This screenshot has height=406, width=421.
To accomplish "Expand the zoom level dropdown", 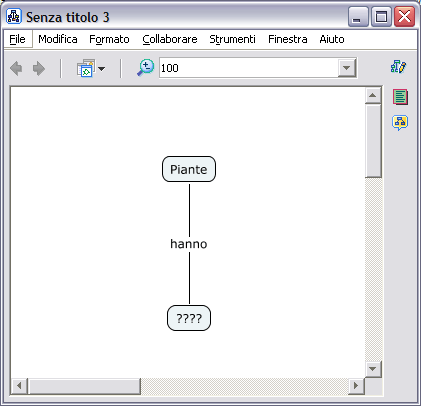I will click(347, 68).
